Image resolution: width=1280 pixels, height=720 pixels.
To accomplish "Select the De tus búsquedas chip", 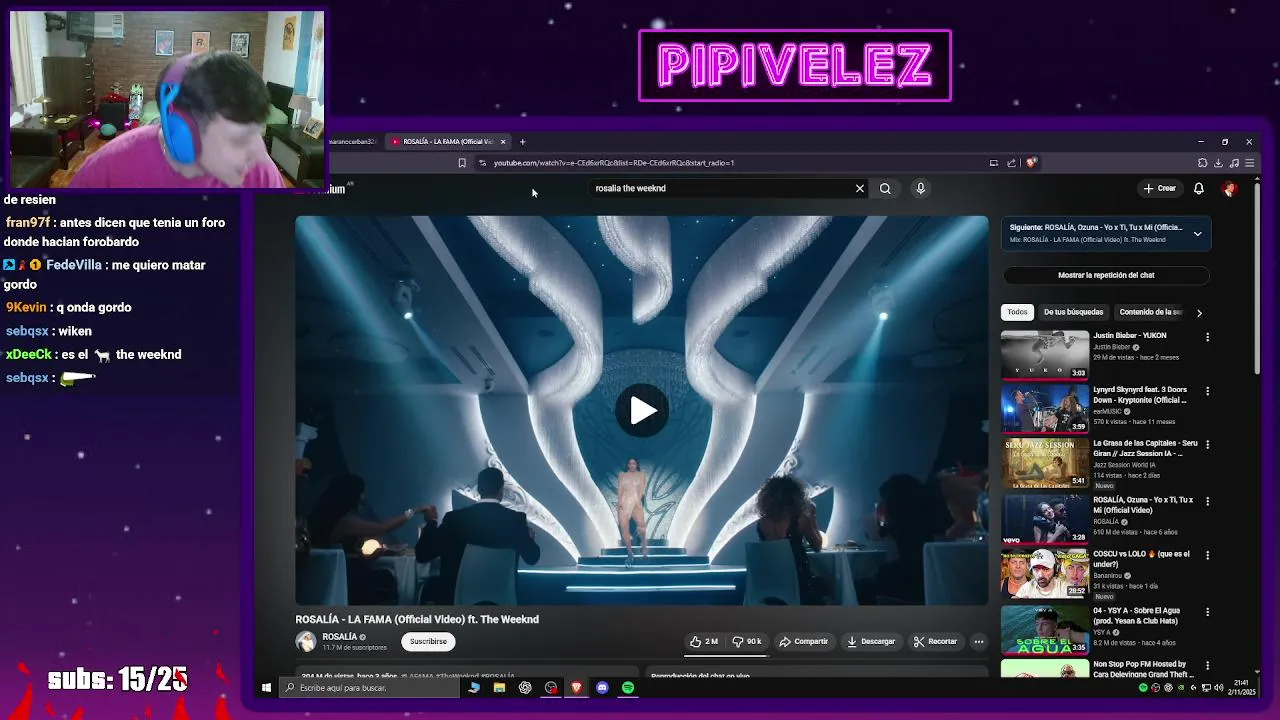I will click(x=1073, y=312).
